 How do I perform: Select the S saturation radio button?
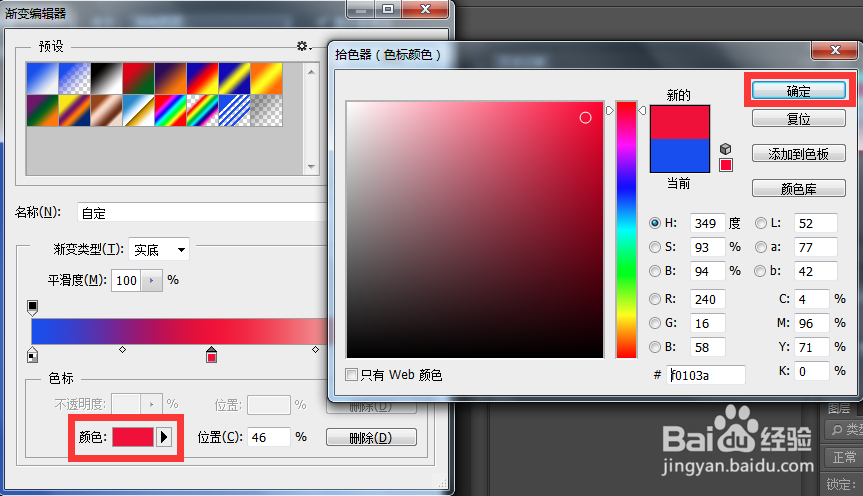click(655, 247)
